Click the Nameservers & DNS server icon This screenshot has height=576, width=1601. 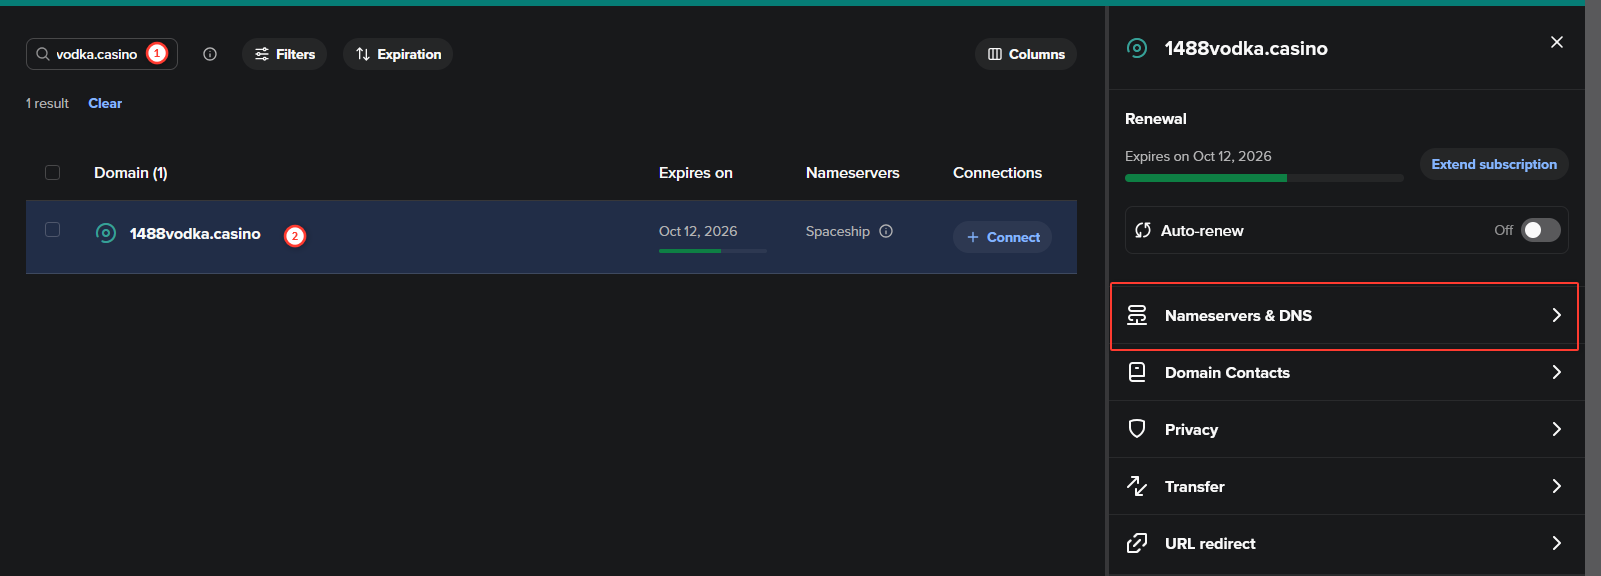point(1137,315)
